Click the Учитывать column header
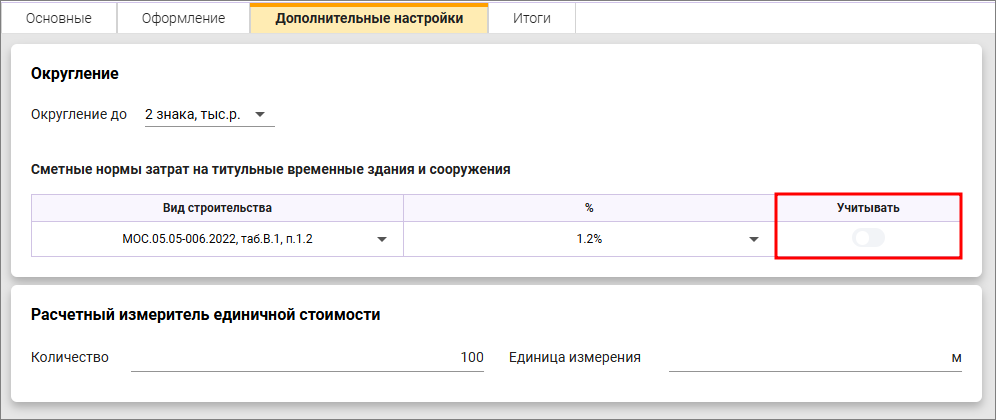The image size is (996, 420). click(x=868, y=207)
